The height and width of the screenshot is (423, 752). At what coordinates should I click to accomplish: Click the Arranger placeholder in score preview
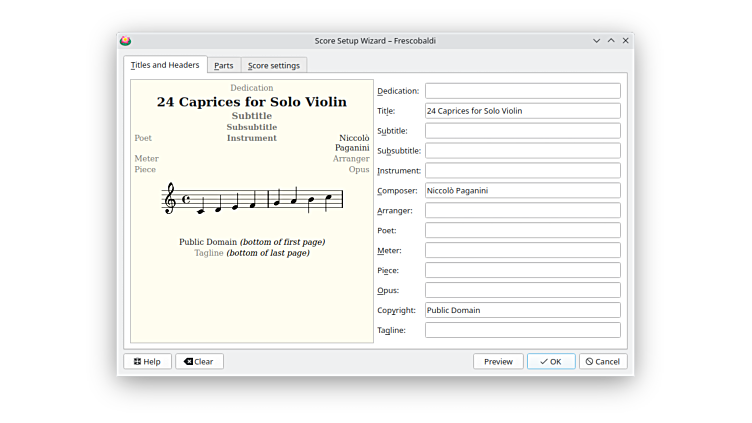[x=351, y=158]
